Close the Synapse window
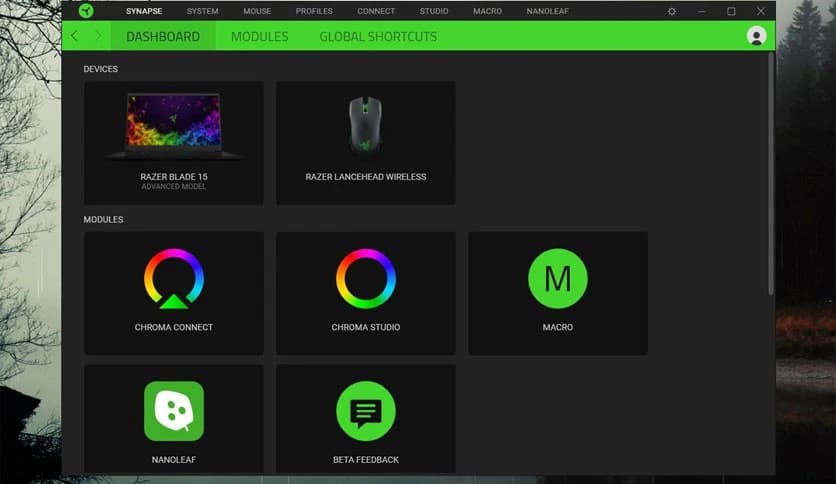Viewport: 836px width, 484px height. pyautogui.click(x=761, y=11)
